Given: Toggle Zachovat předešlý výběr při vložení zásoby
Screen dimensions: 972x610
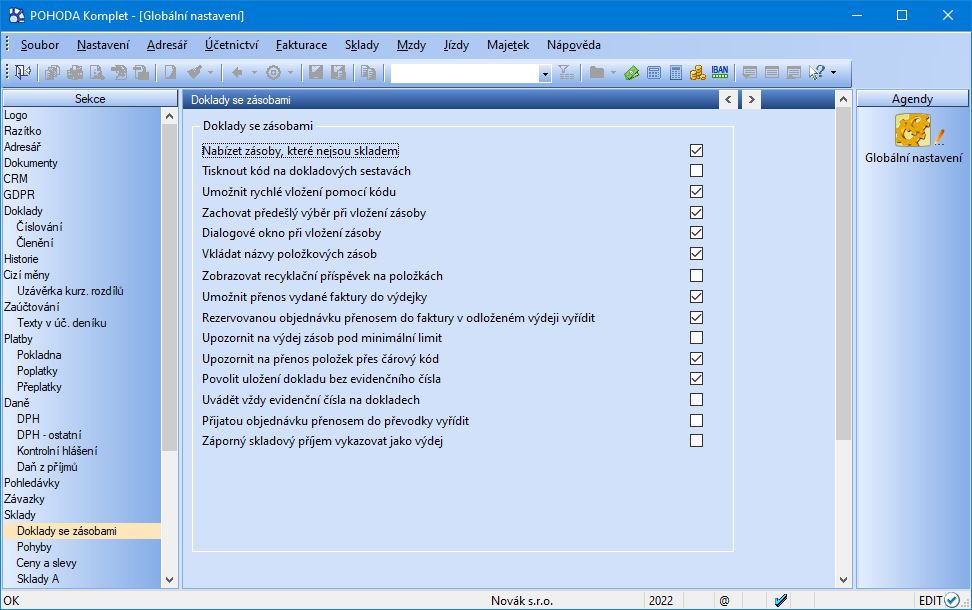Looking at the screenshot, I should click(696, 213).
